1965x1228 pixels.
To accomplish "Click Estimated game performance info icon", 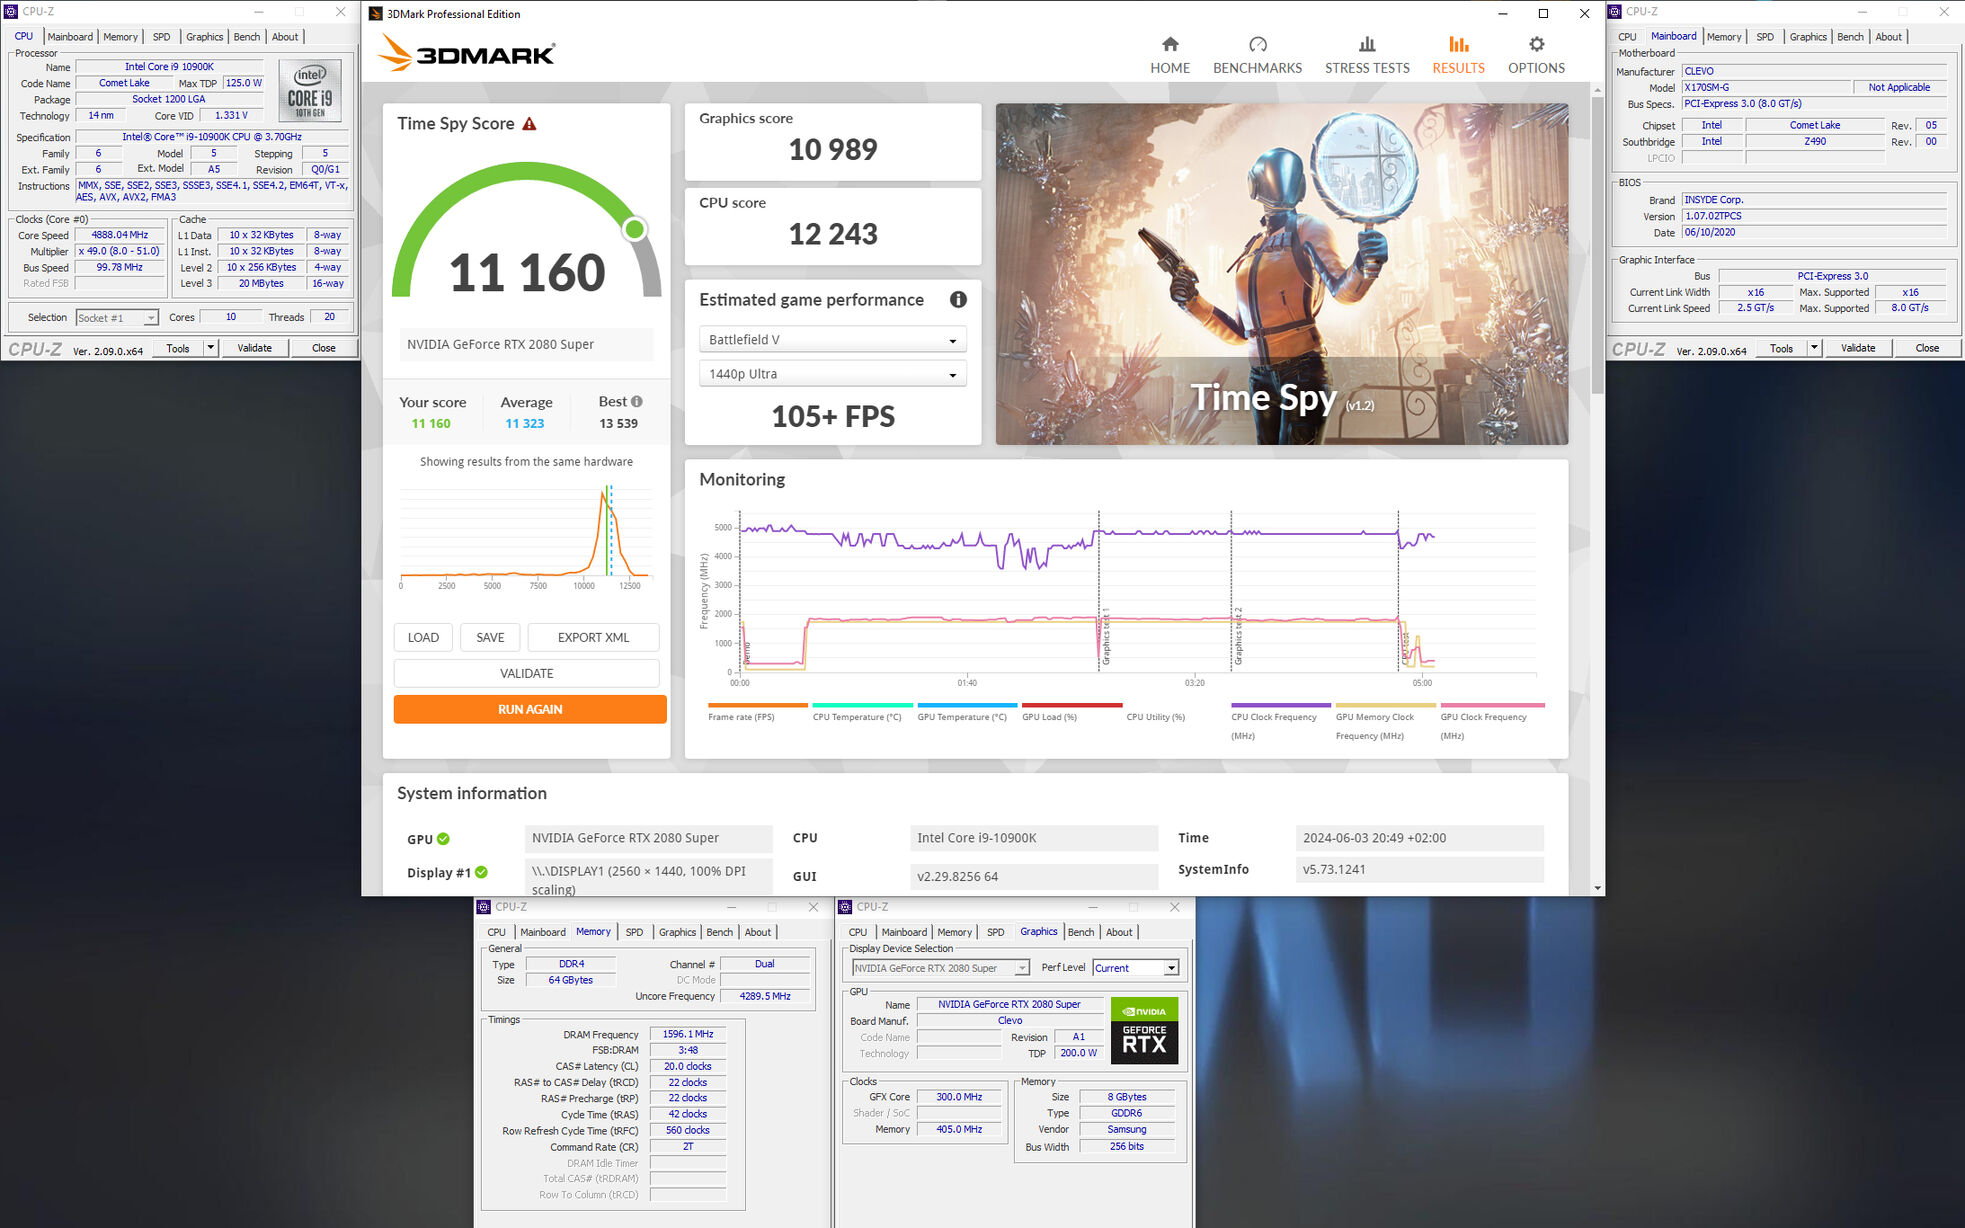I will [957, 299].
